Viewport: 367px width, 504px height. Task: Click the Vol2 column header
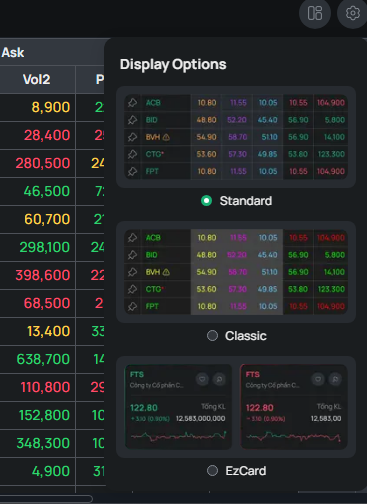click(x=37, y=79)
